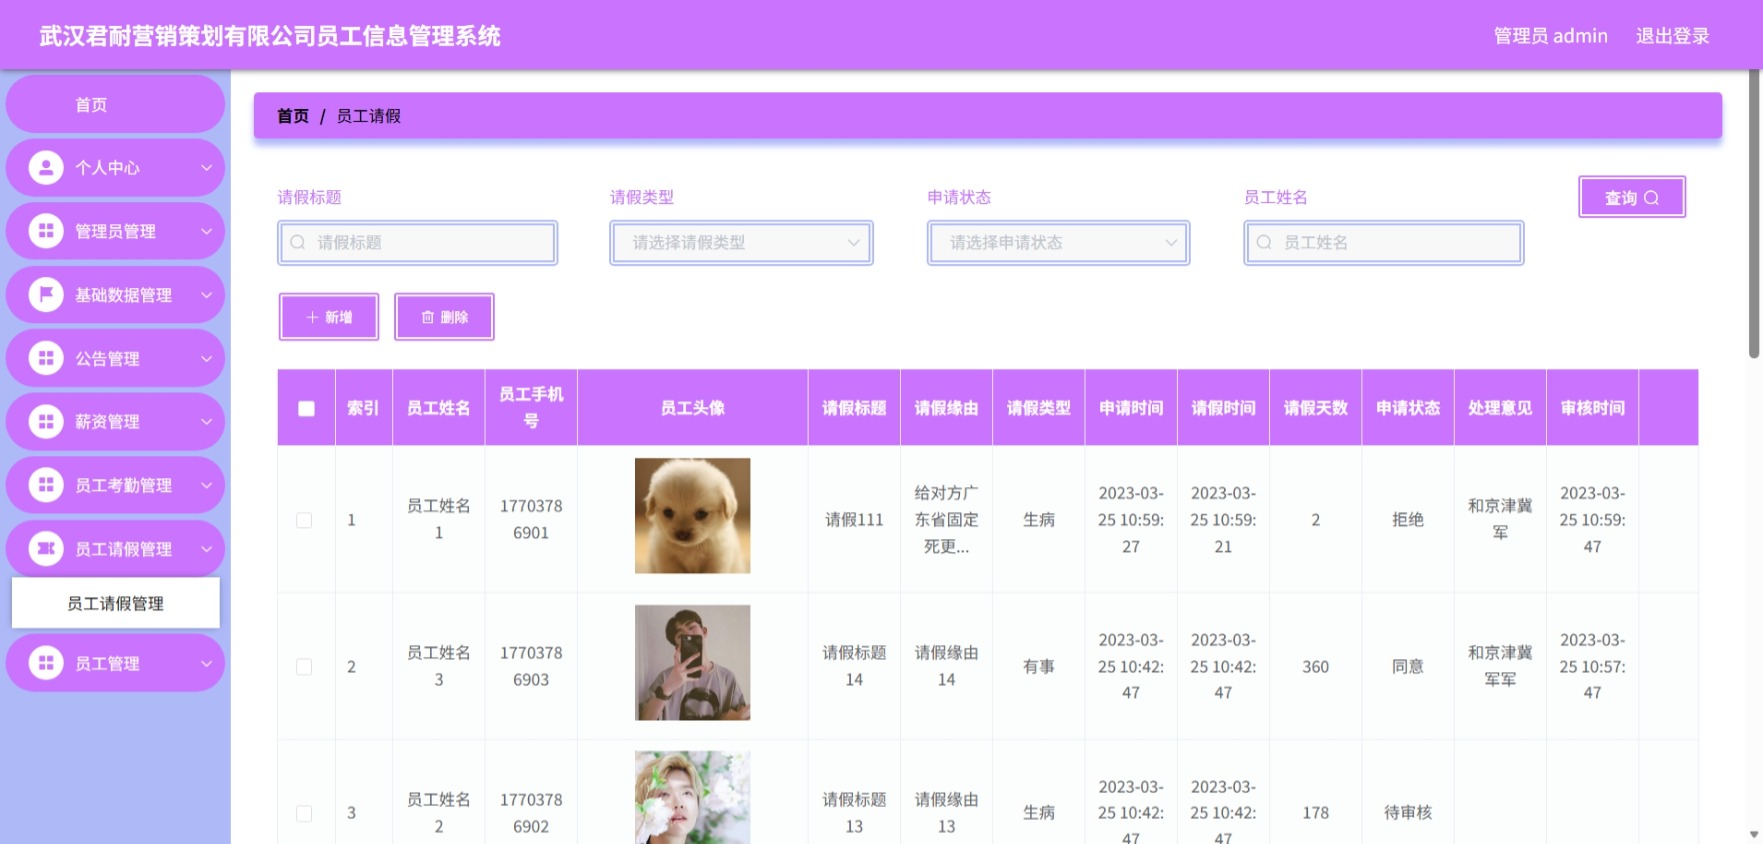Click the 有事 leave type cell

(x=1039, y=667)
